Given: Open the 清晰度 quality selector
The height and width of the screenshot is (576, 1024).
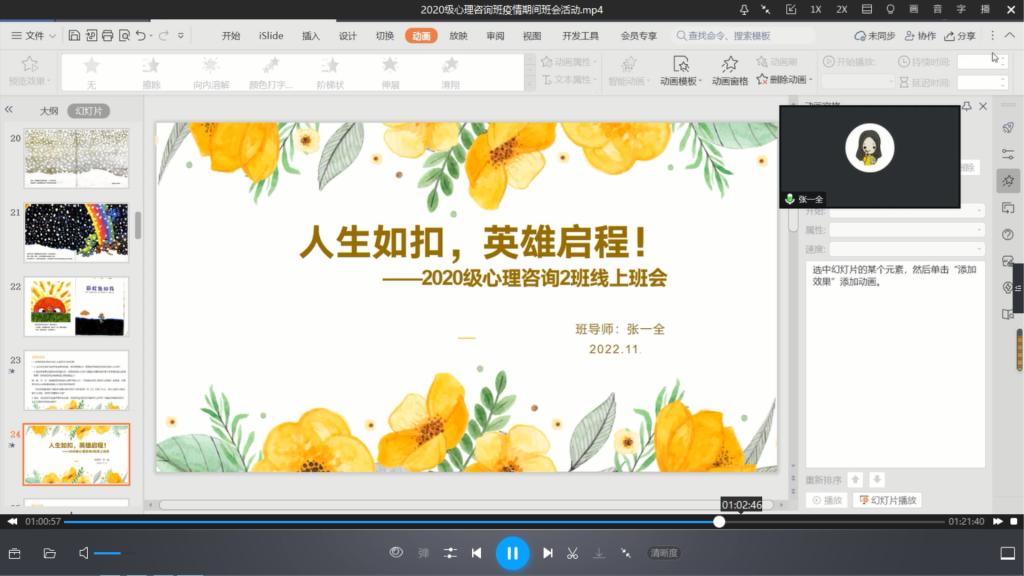Looking at the screenshot, I should point(664,553).
